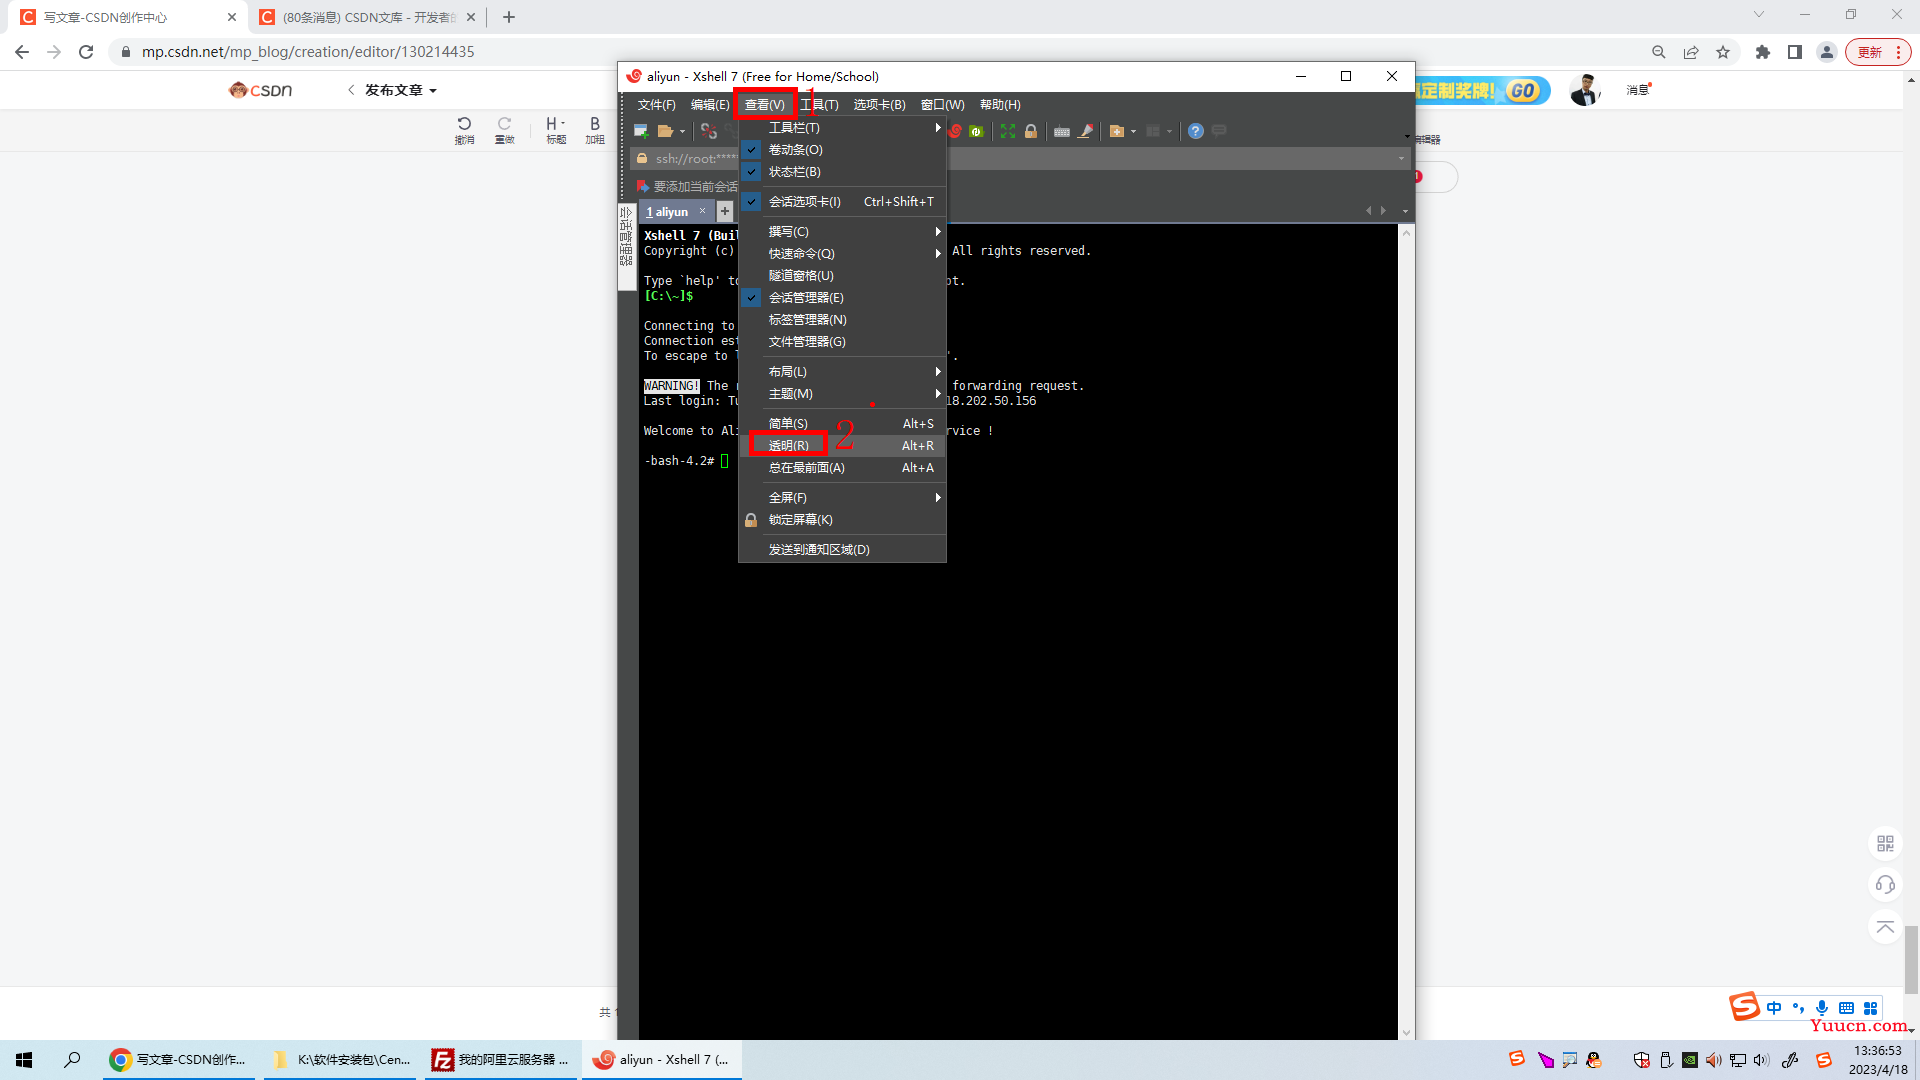Click send to notification area menu item
The width and height of the screenshot is (1920, 1080).
(x=843, y=550)
